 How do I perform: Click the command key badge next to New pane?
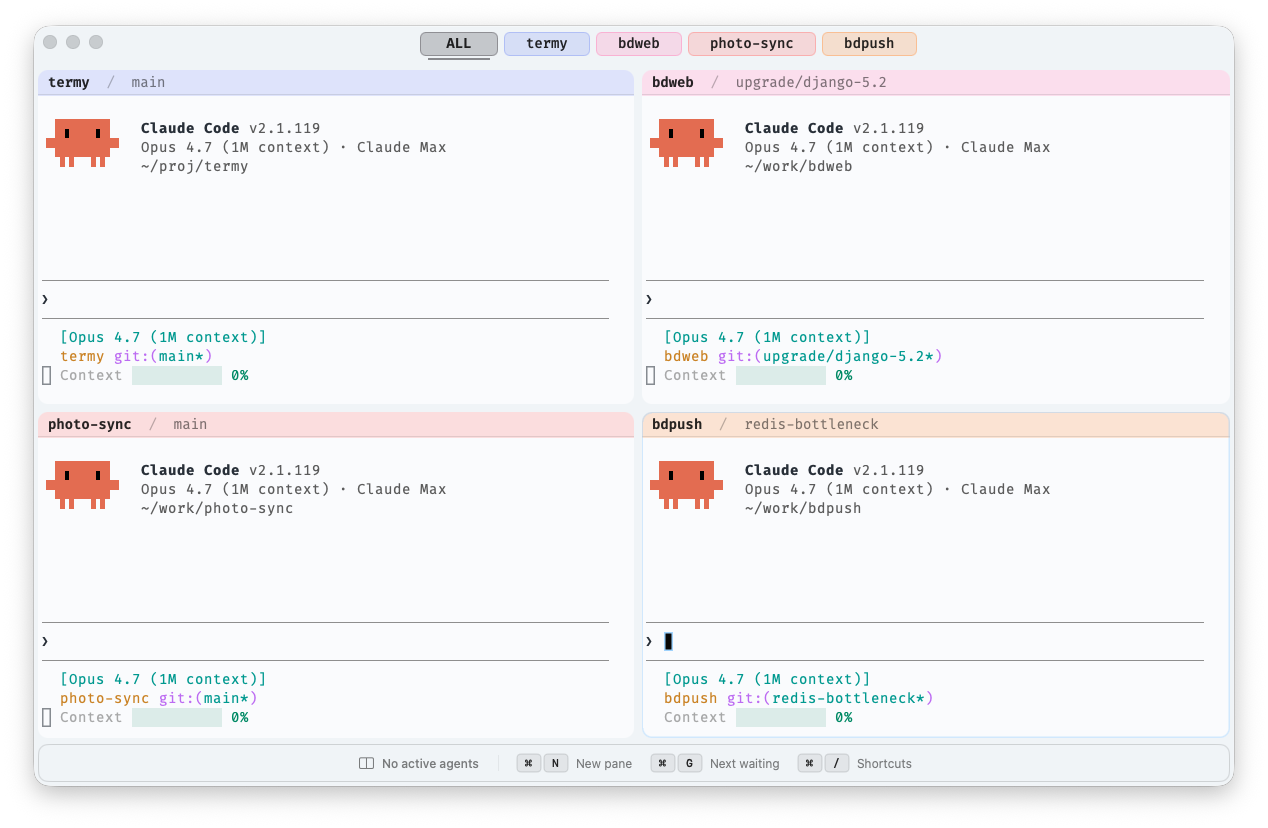coord(528,763)
